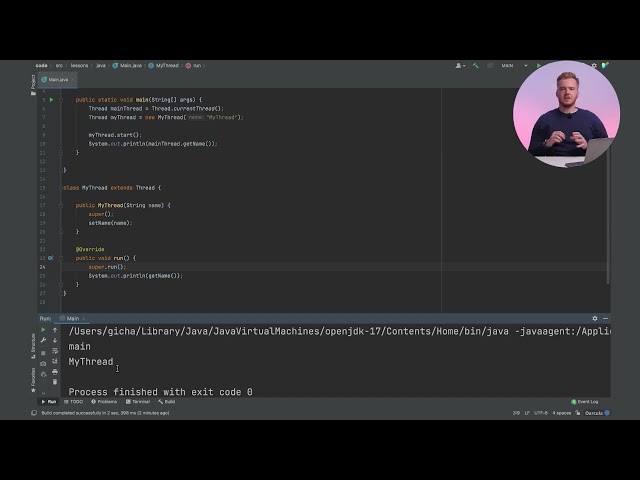Click the Up stack trace arrow icon
Viewport: 640px width, 480px height.
click(x=55, y=330)
